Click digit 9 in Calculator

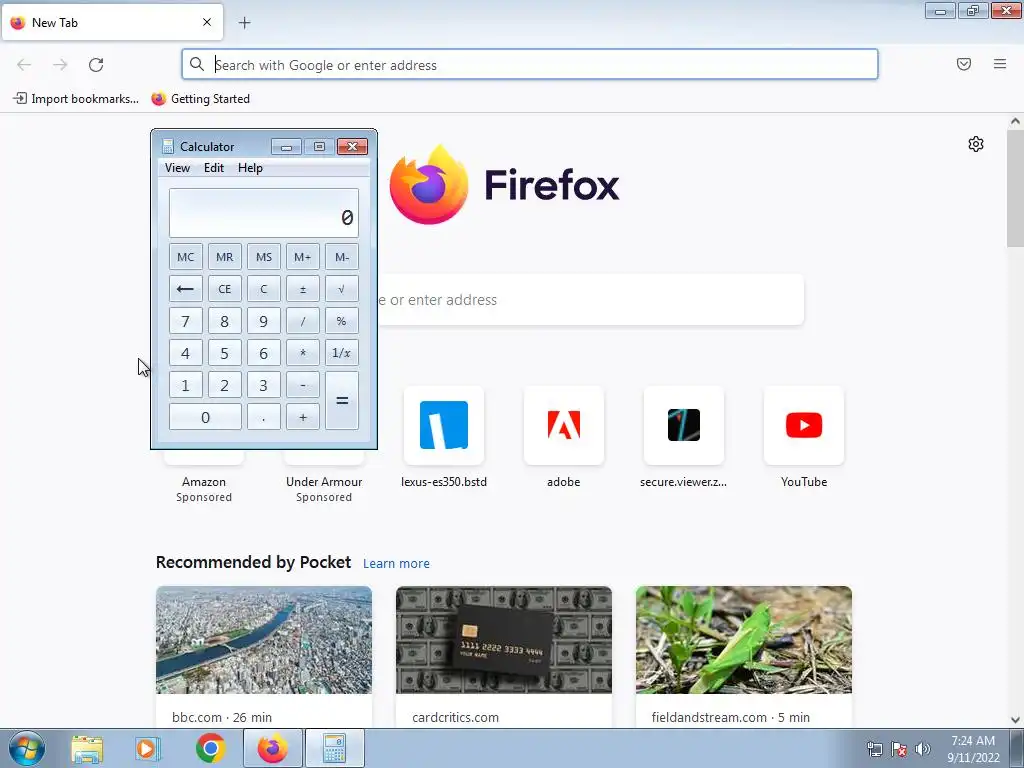click(264, 321)
